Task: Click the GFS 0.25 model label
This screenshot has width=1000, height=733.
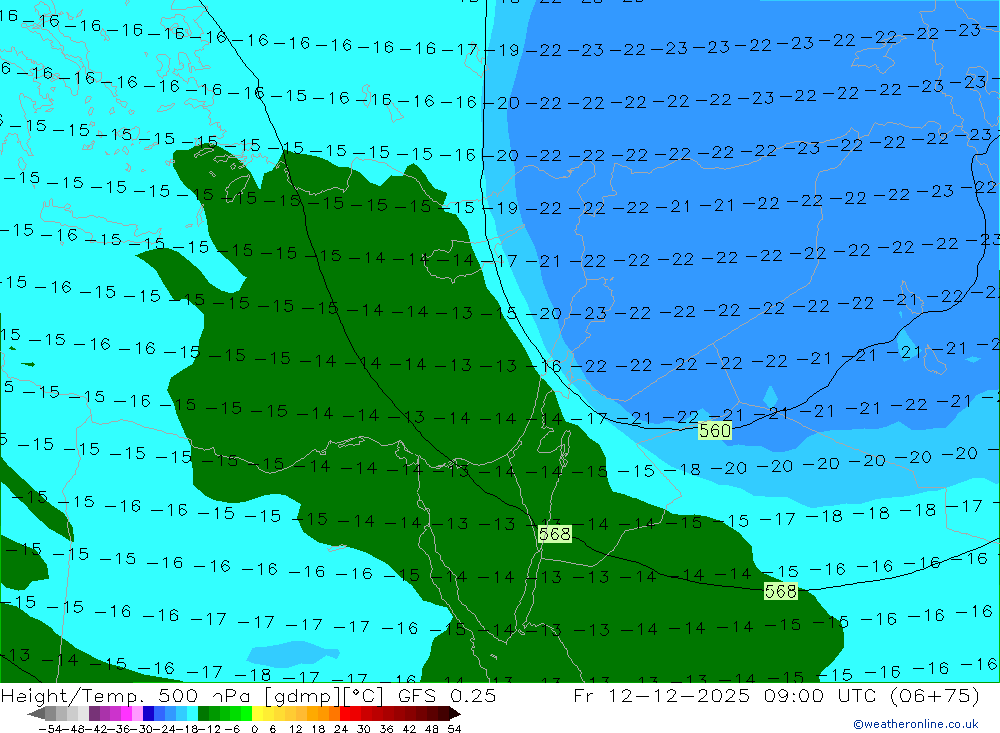Action: click(446, 695)
